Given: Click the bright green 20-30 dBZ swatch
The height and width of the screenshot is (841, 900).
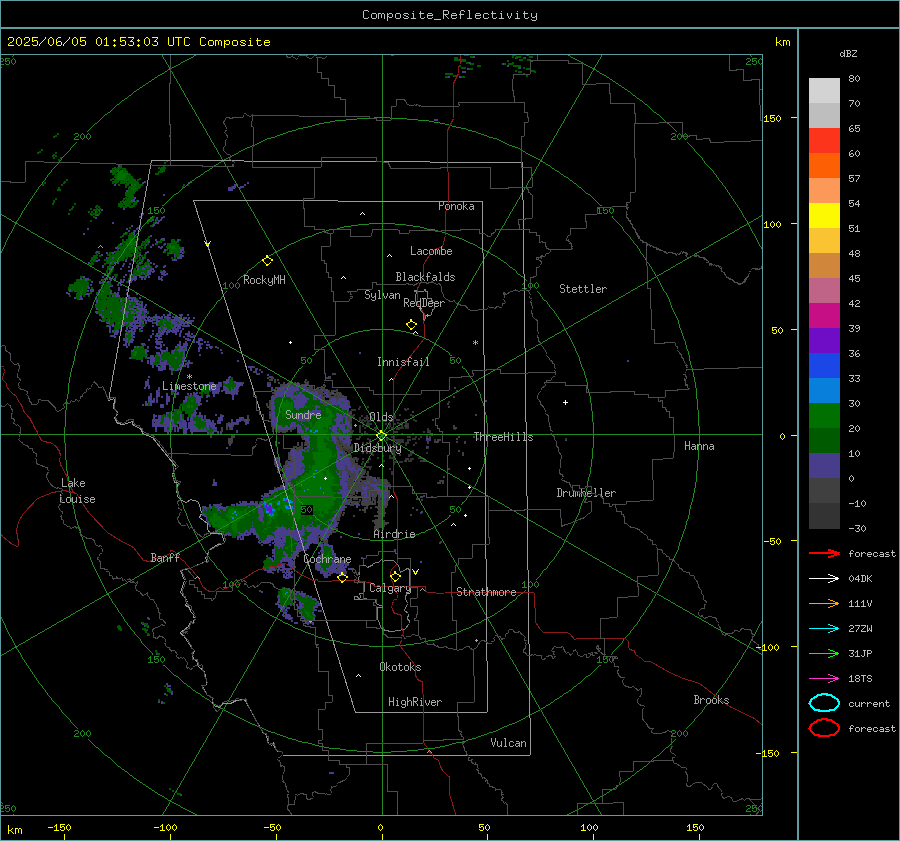Looking at the screenshot, I should point(824,416).
